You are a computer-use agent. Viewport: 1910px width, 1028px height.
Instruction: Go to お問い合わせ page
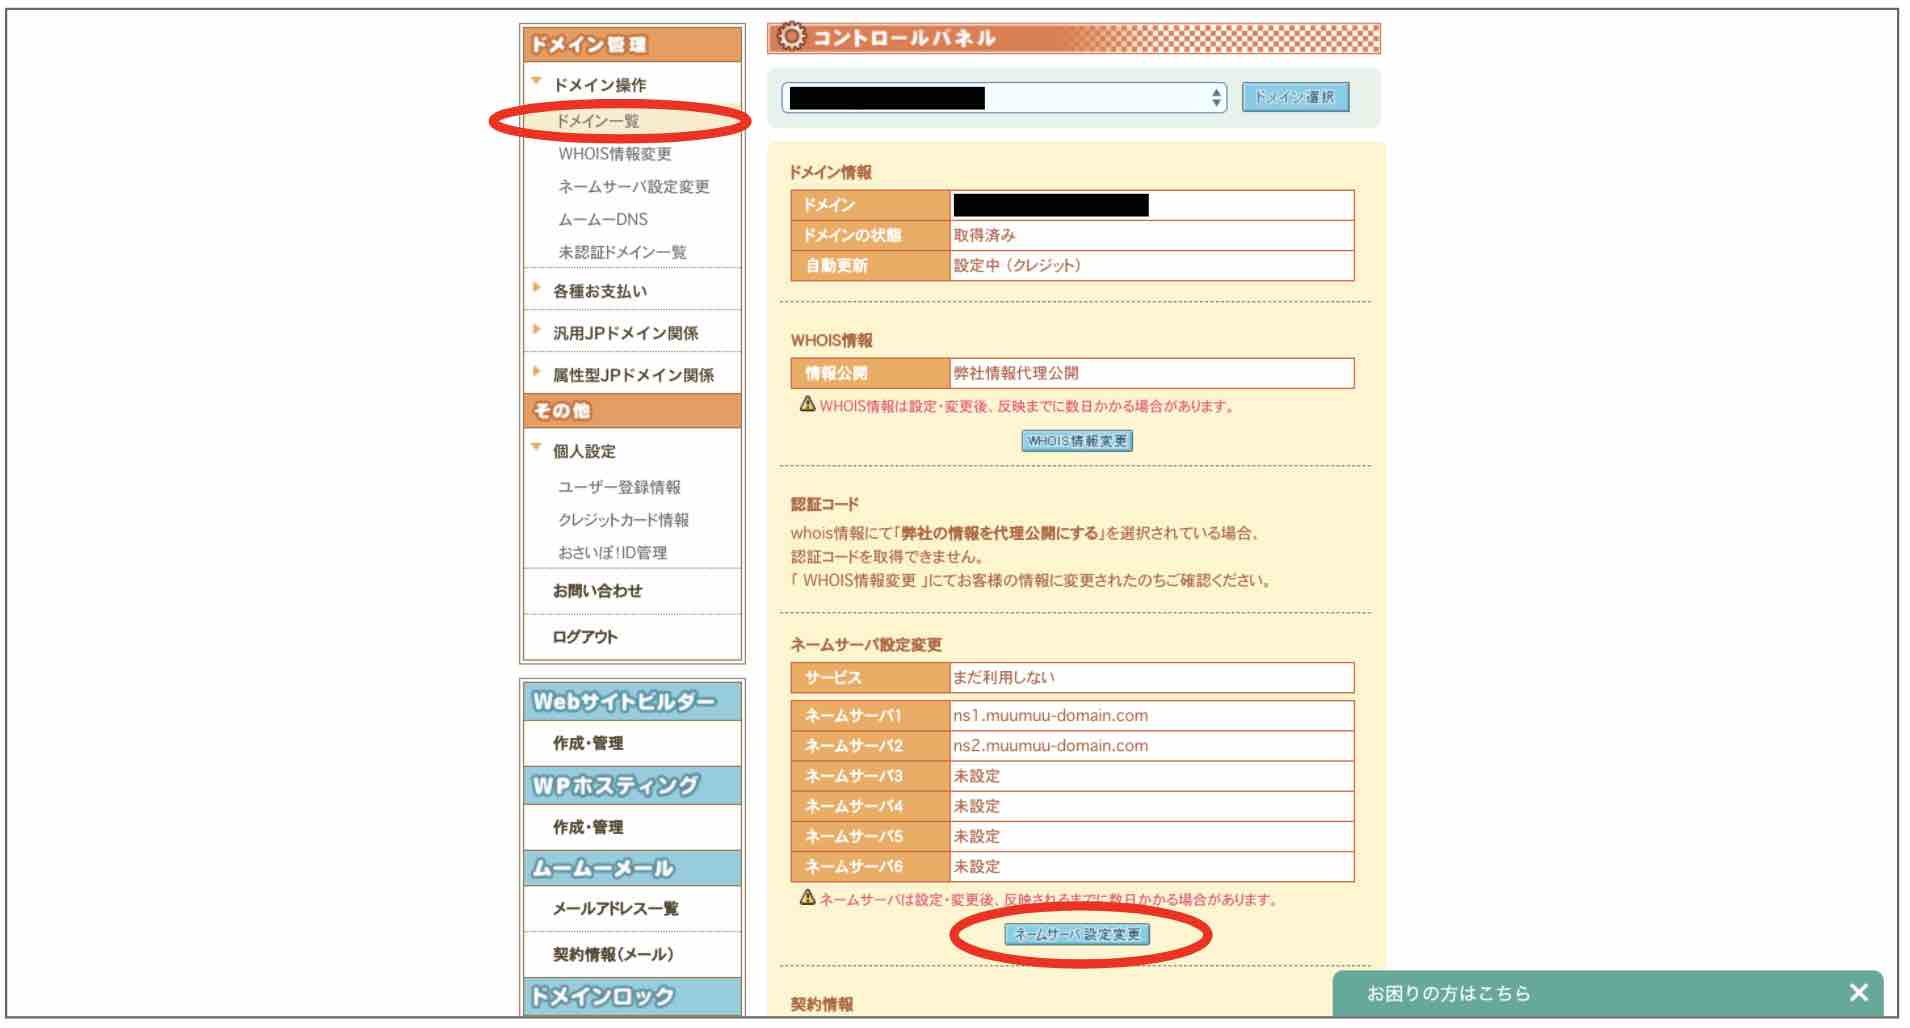pos(597,591)
